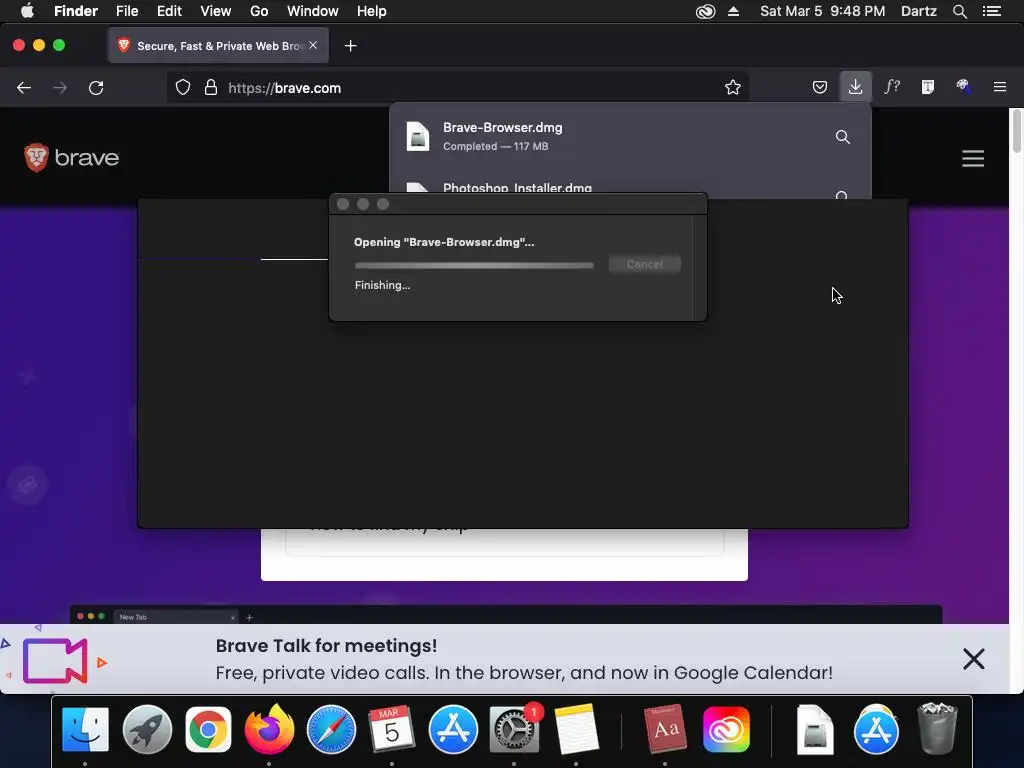Open a new browser tab
This screenshot has height=768, width=1024.
point(351,46)
